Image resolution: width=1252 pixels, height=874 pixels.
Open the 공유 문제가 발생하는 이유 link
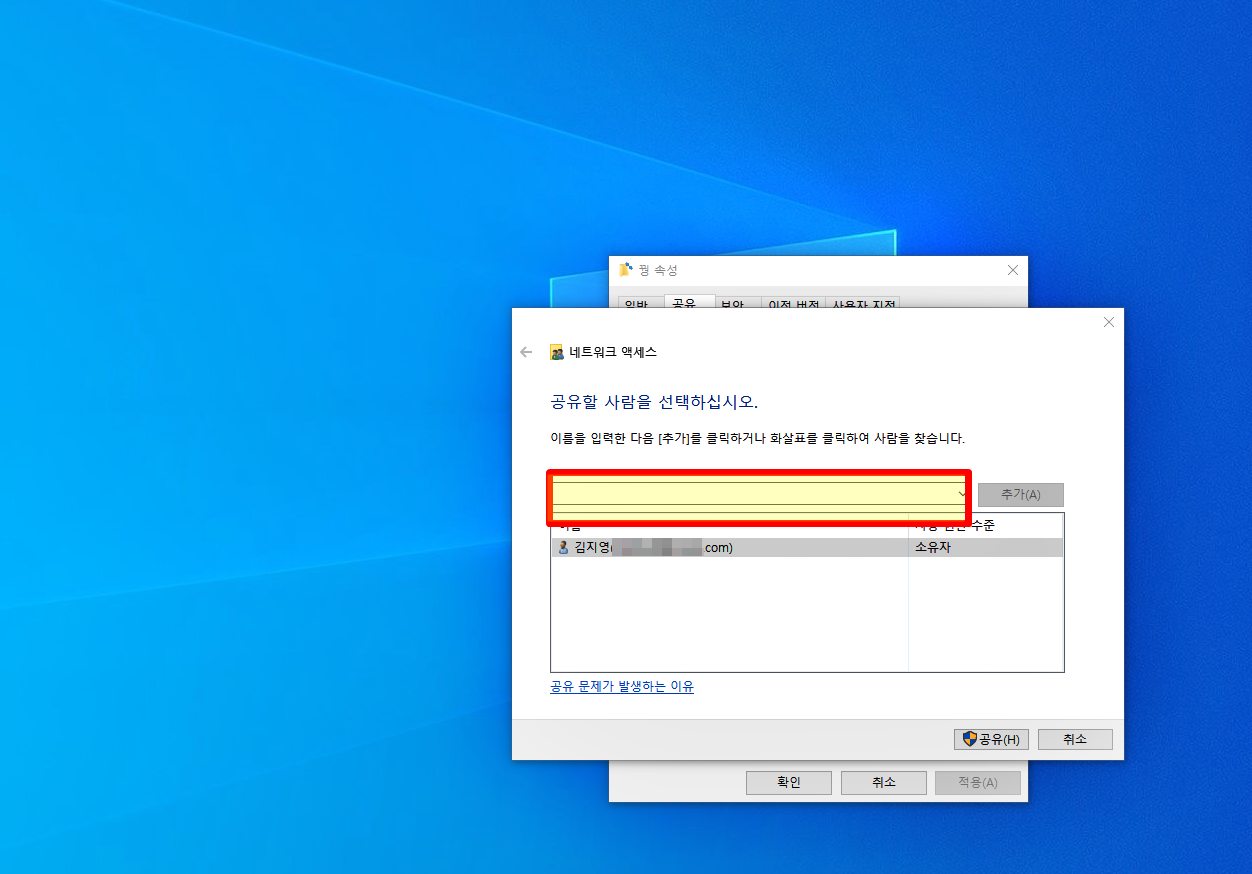pyautogui.click(x=622, y=687)
